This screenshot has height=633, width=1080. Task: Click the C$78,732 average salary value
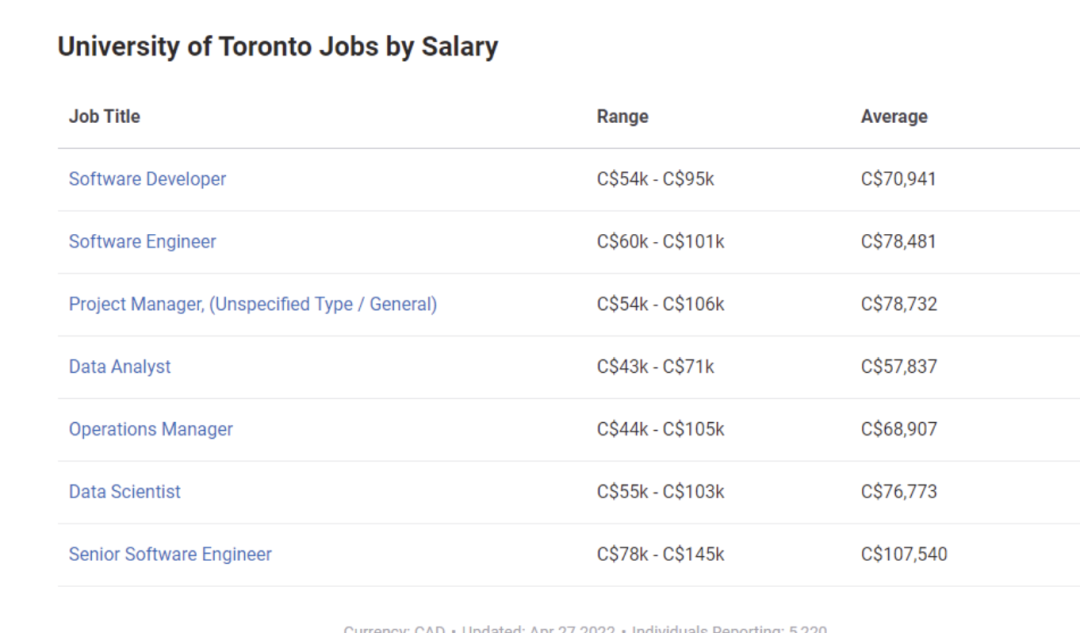[x=898, y=304]
